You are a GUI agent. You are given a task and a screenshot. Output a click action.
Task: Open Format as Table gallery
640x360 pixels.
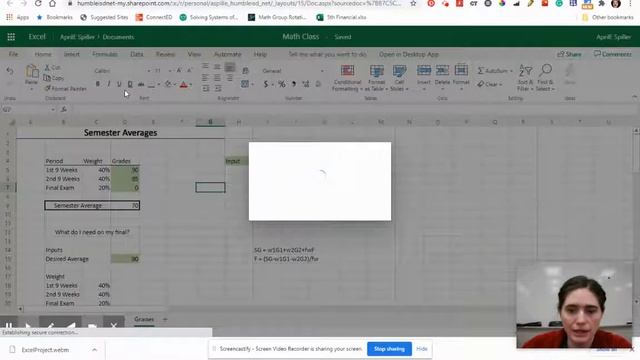(376, 78)
